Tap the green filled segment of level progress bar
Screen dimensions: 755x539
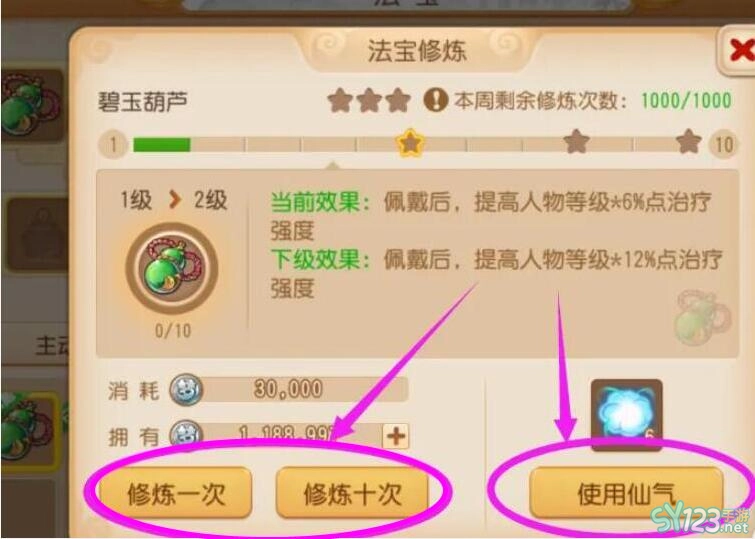[x=162, y=145]
